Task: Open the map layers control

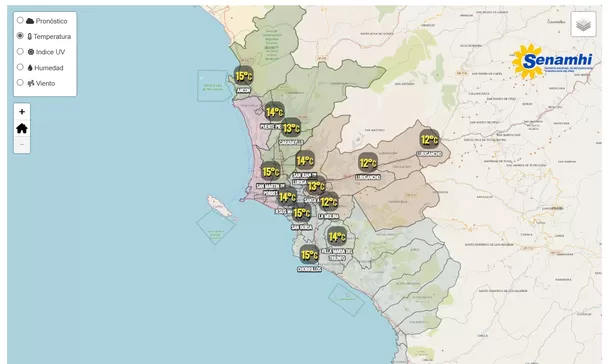Action: pos(583,24)
